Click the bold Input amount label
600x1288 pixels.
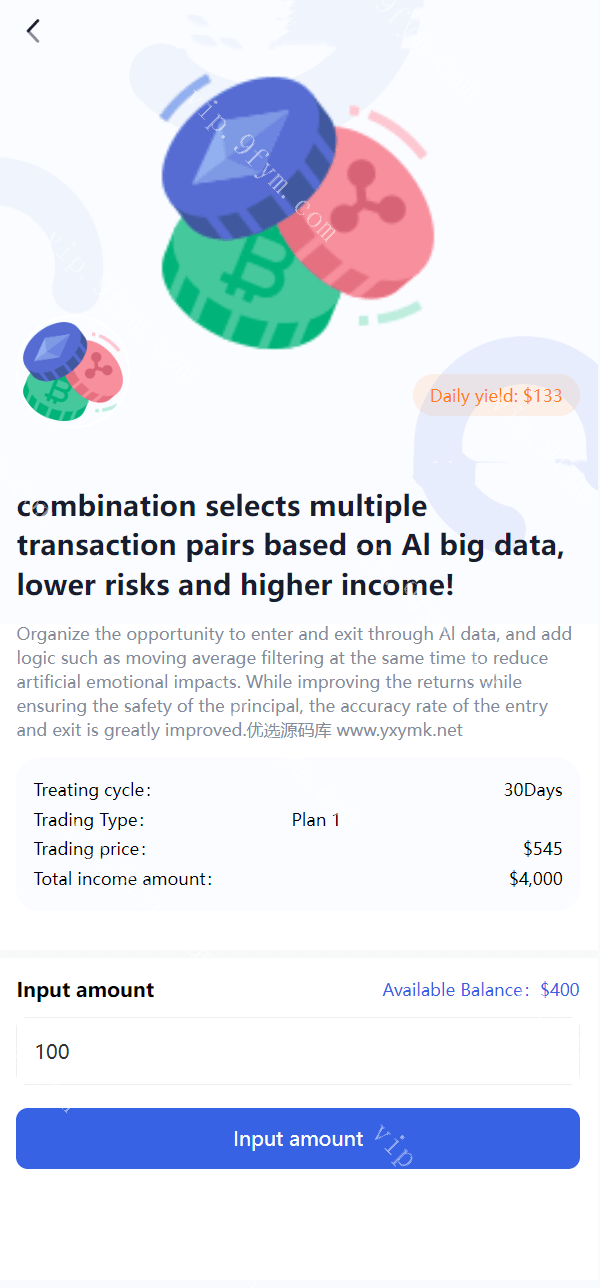click(86, 990)
